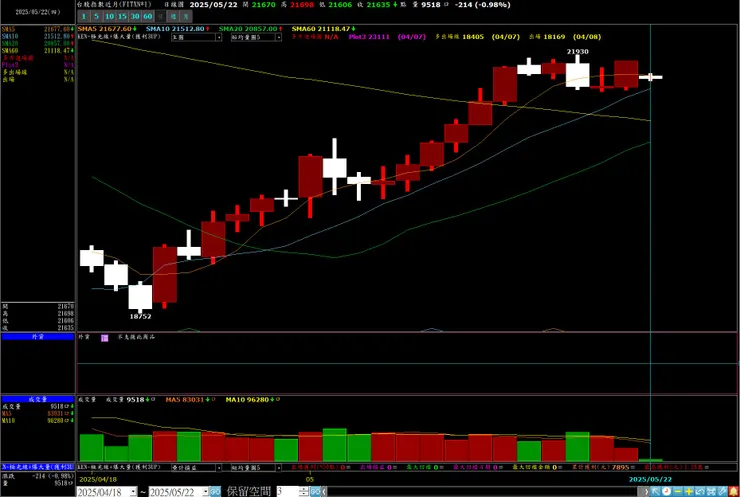Click the scrollbar right arrow button
Viewport: 740px width, 497px height.
(644, 491)
